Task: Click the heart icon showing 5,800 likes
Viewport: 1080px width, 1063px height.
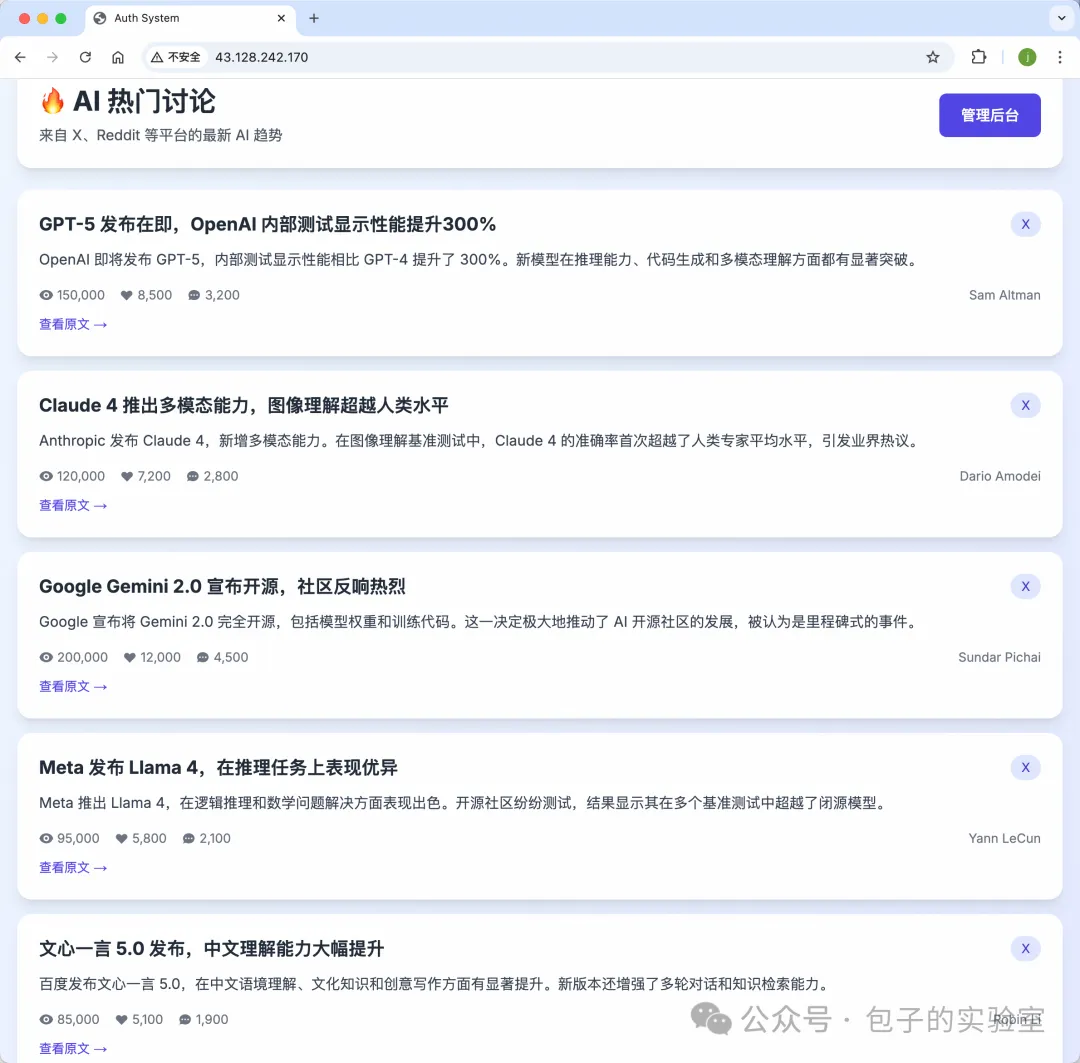Action: click(x=122, y=839)
